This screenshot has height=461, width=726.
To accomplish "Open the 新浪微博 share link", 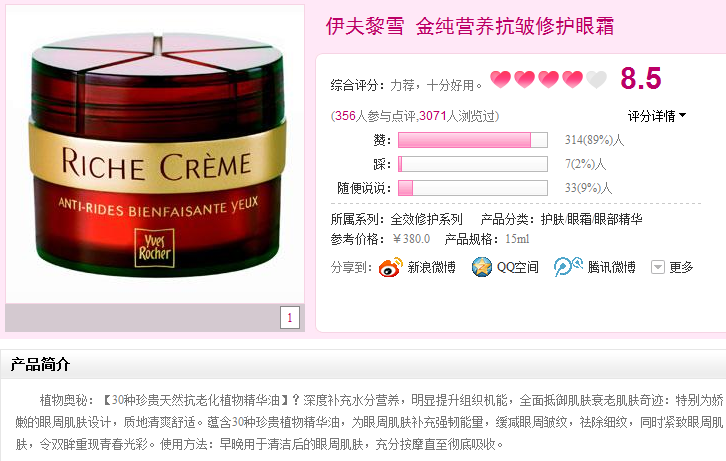I will [x=432, y=267].
